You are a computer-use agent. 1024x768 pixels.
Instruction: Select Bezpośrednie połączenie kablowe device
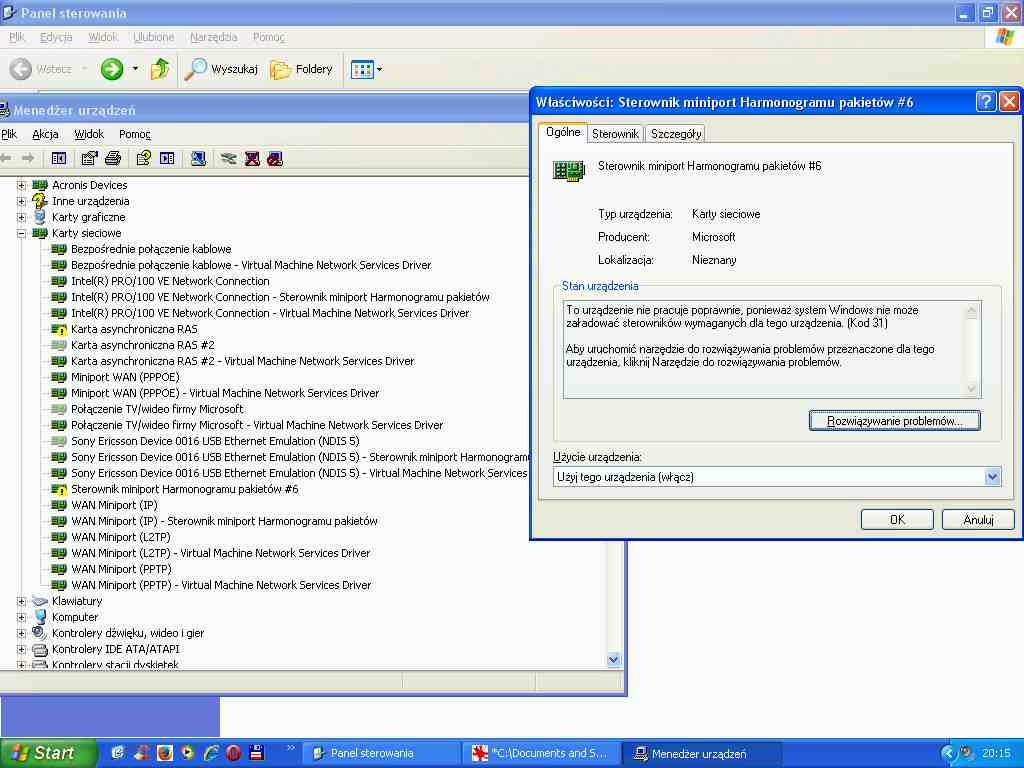tap(151, 249)
